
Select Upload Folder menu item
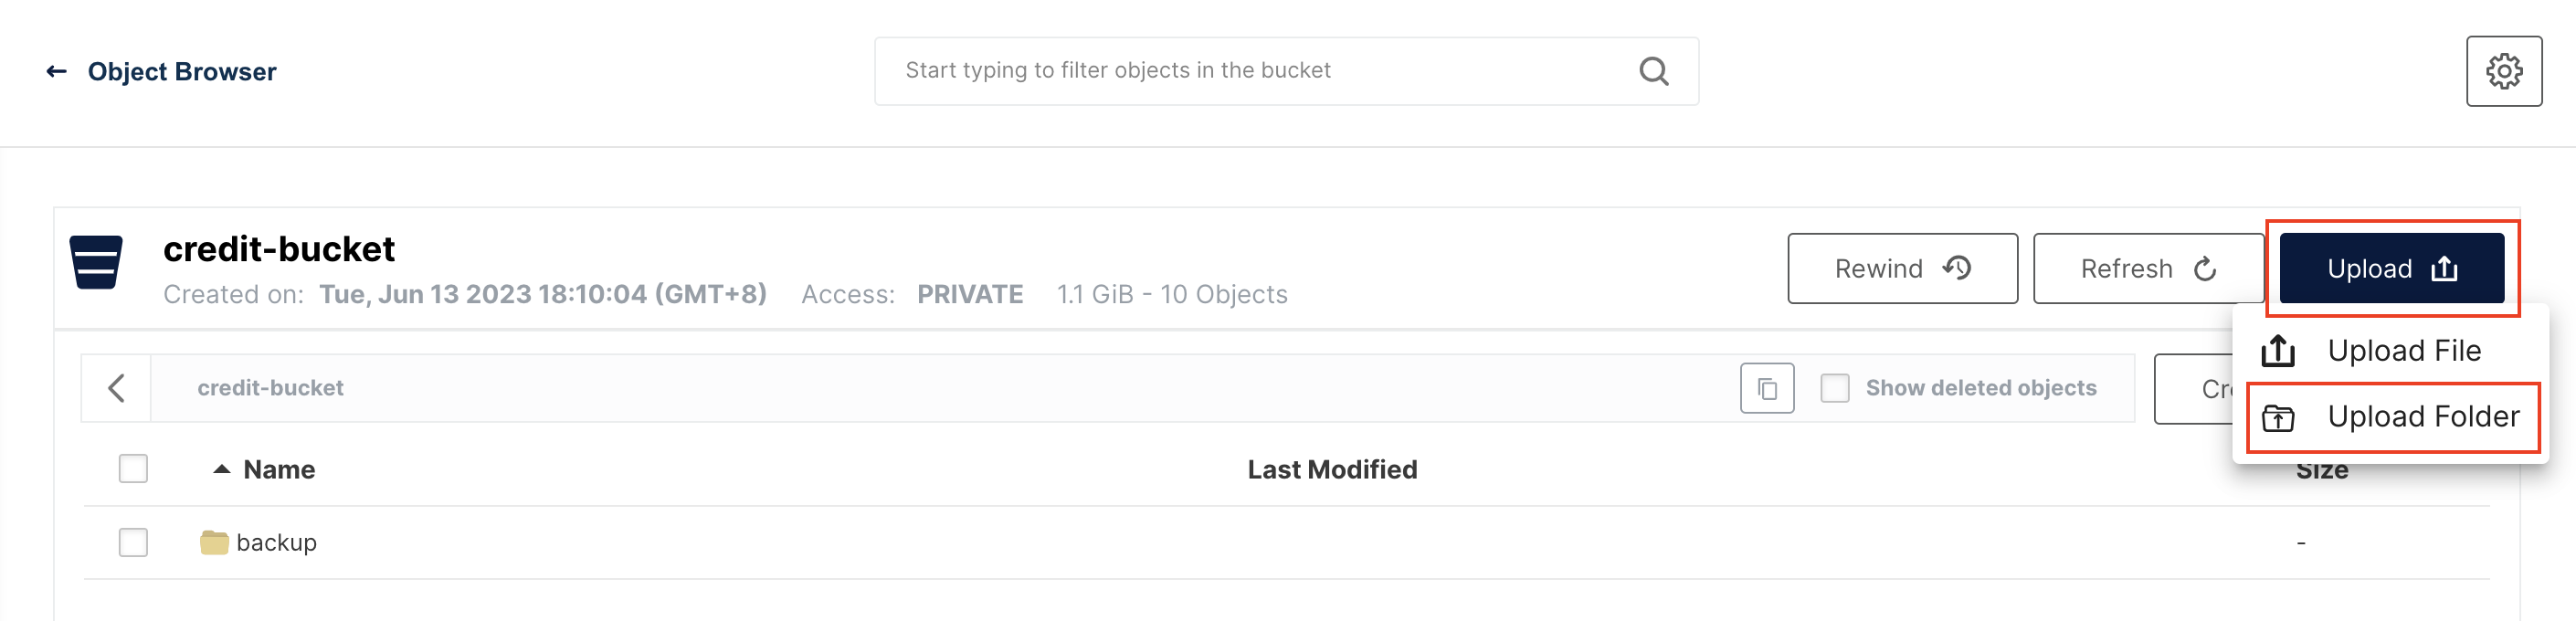pyautogui.click(x=2392, y=417)
